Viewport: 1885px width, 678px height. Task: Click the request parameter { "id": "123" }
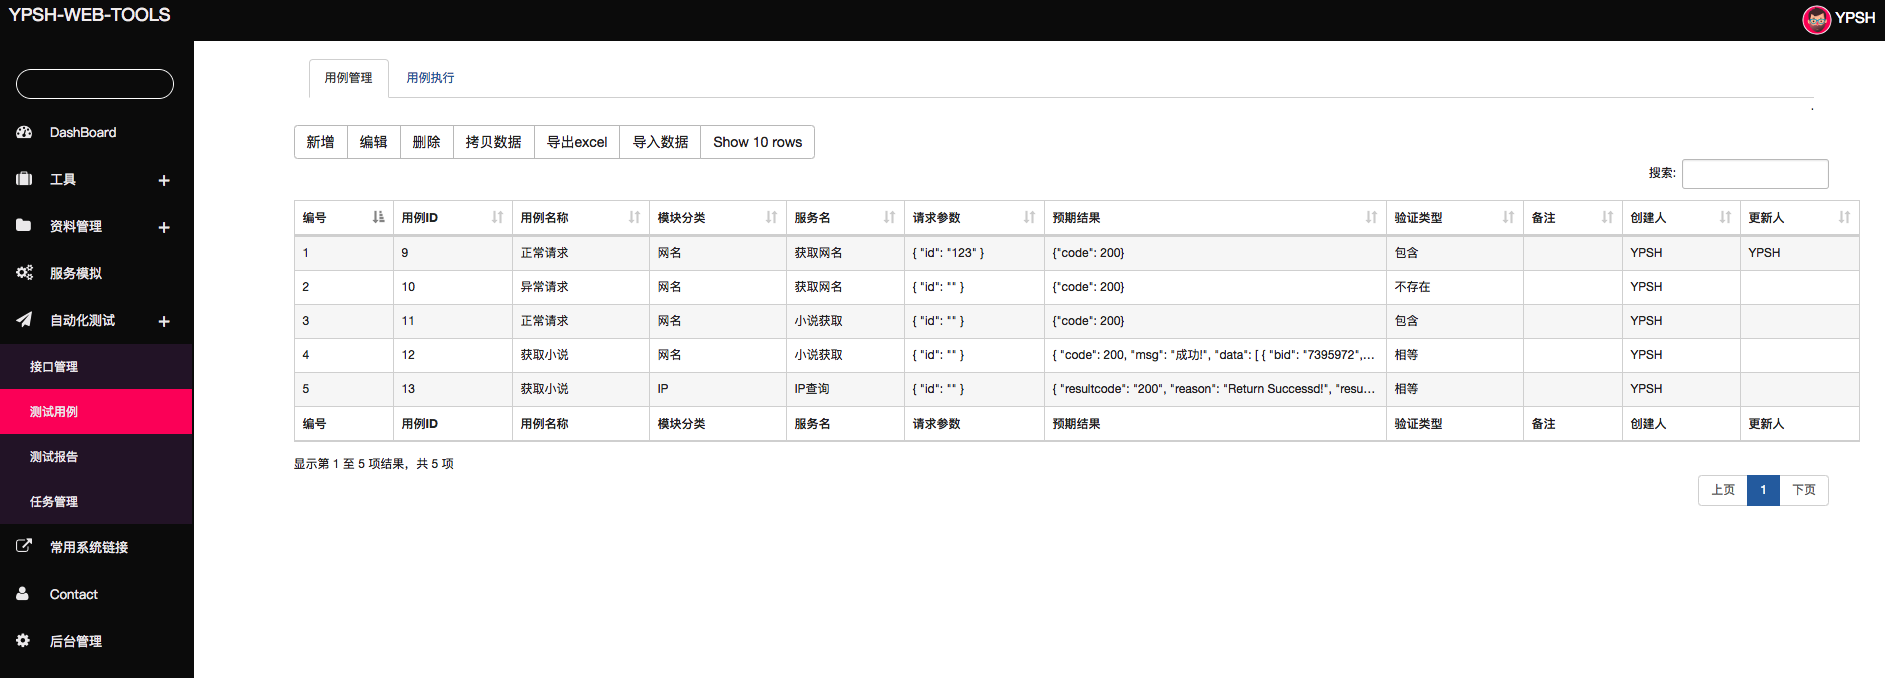(x=973, y=253)
